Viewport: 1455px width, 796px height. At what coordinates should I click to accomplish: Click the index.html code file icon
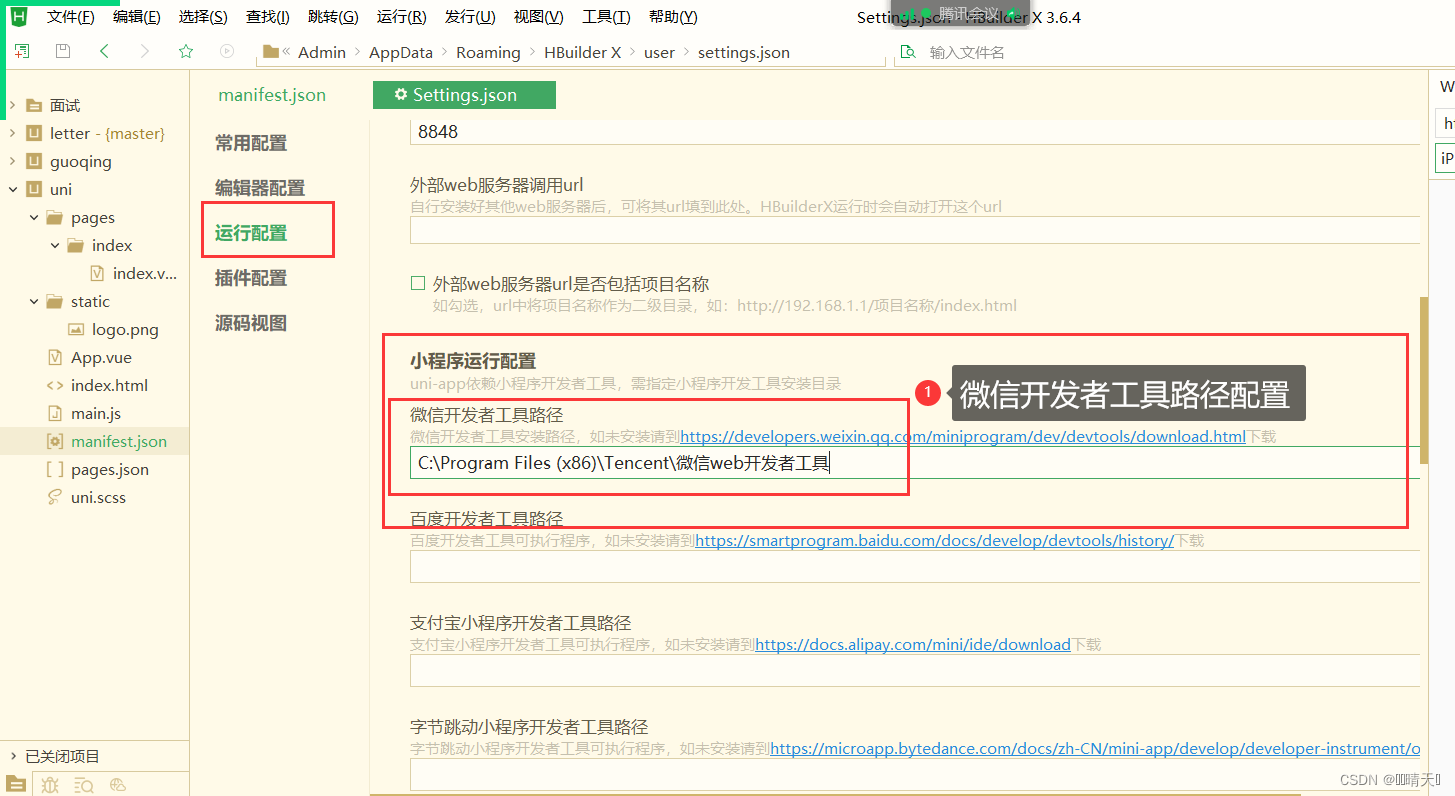click(55, 385)
